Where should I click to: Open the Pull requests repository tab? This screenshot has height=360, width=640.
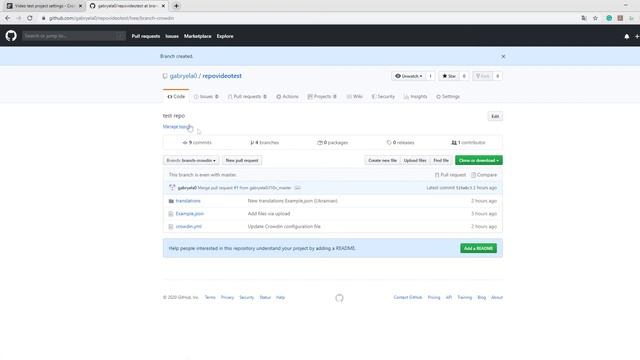tap(247, 97)
